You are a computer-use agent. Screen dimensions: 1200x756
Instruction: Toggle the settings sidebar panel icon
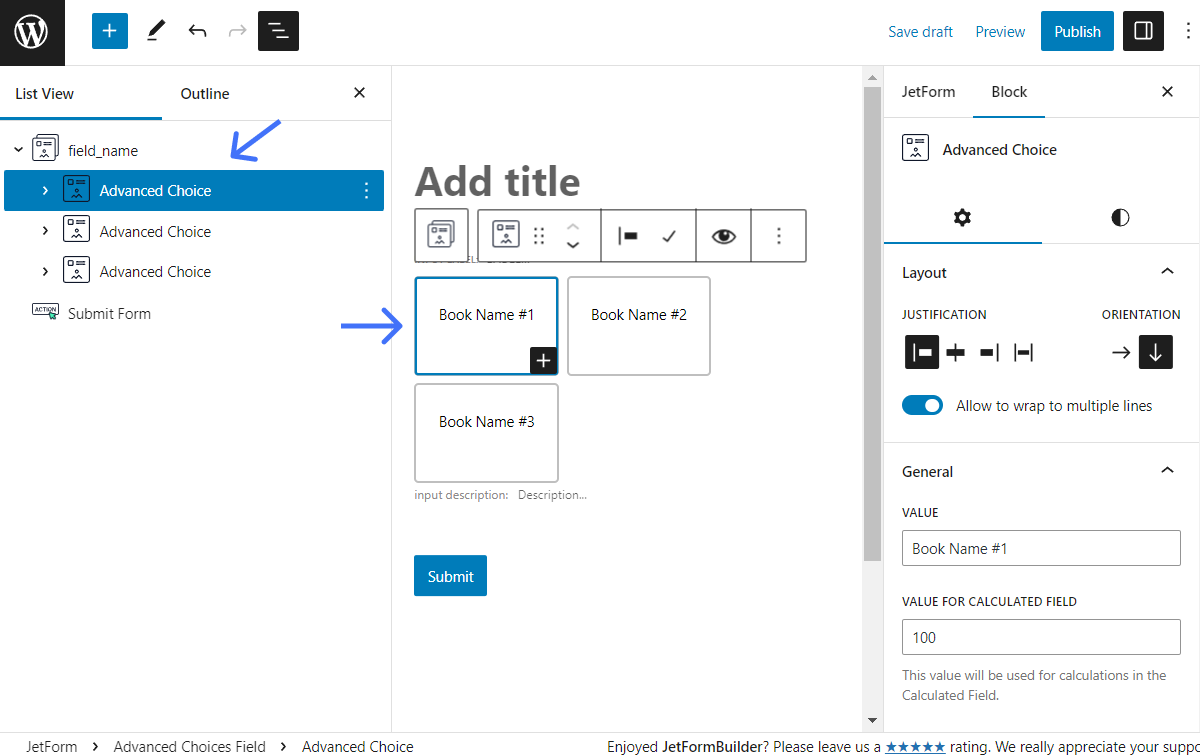[1143, 31]
